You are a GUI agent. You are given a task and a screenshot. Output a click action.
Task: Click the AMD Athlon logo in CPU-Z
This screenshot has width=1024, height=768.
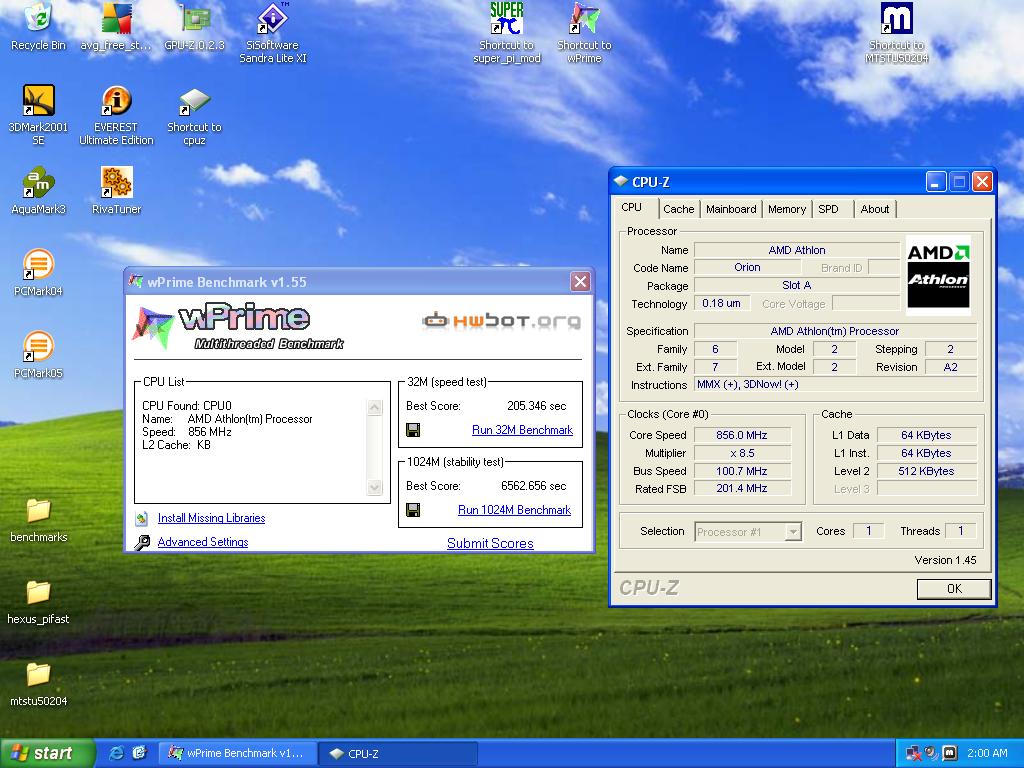(x=938, y=276)
